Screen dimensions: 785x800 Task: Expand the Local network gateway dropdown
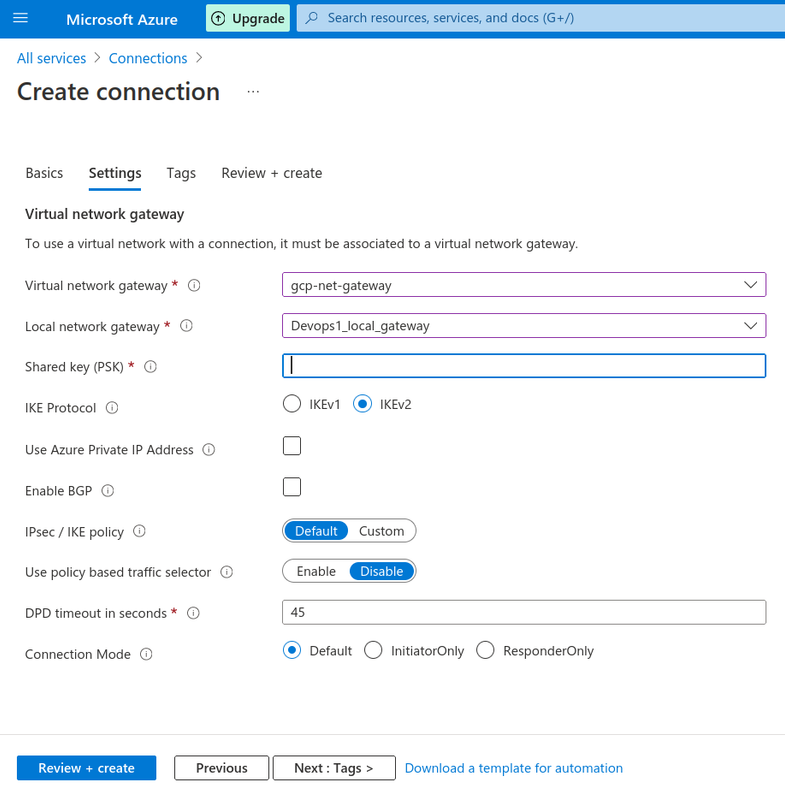point(524,326)
